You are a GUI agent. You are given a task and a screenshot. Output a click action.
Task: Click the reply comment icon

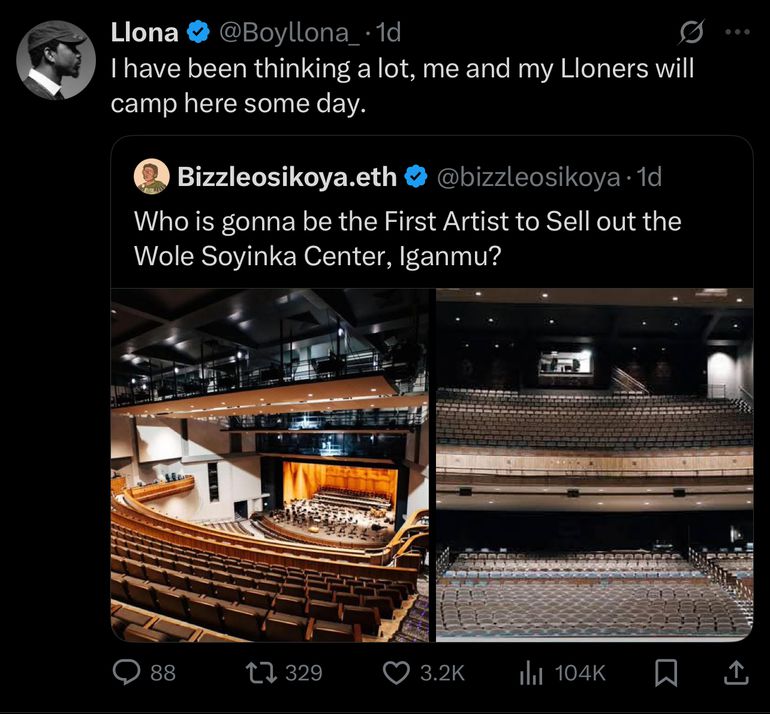click(127, 673)
